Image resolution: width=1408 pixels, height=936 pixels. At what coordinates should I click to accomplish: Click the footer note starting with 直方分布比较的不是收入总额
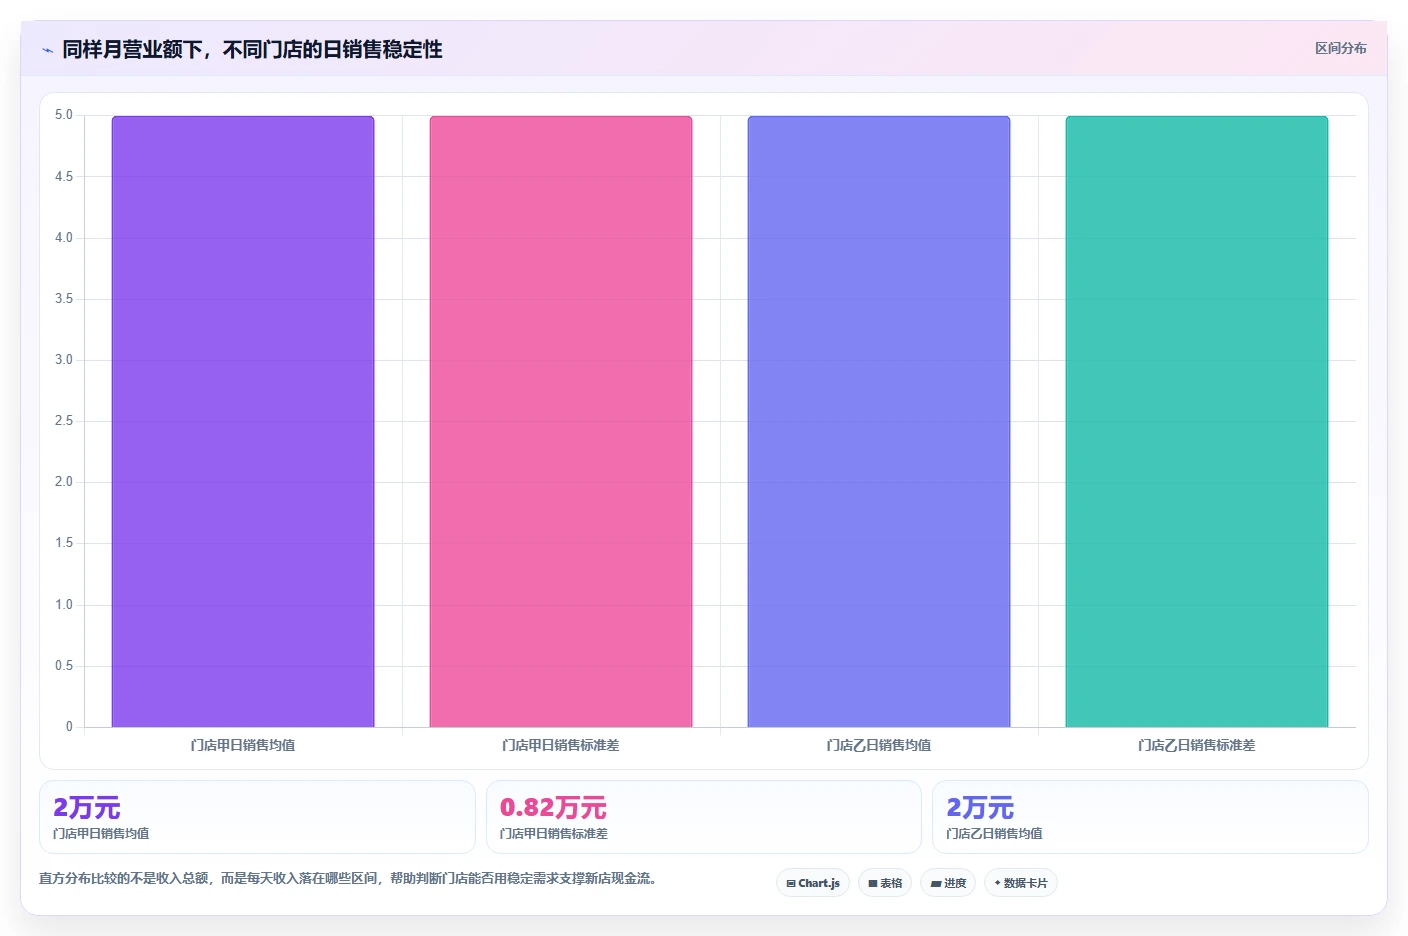click(x=348, y=878)
